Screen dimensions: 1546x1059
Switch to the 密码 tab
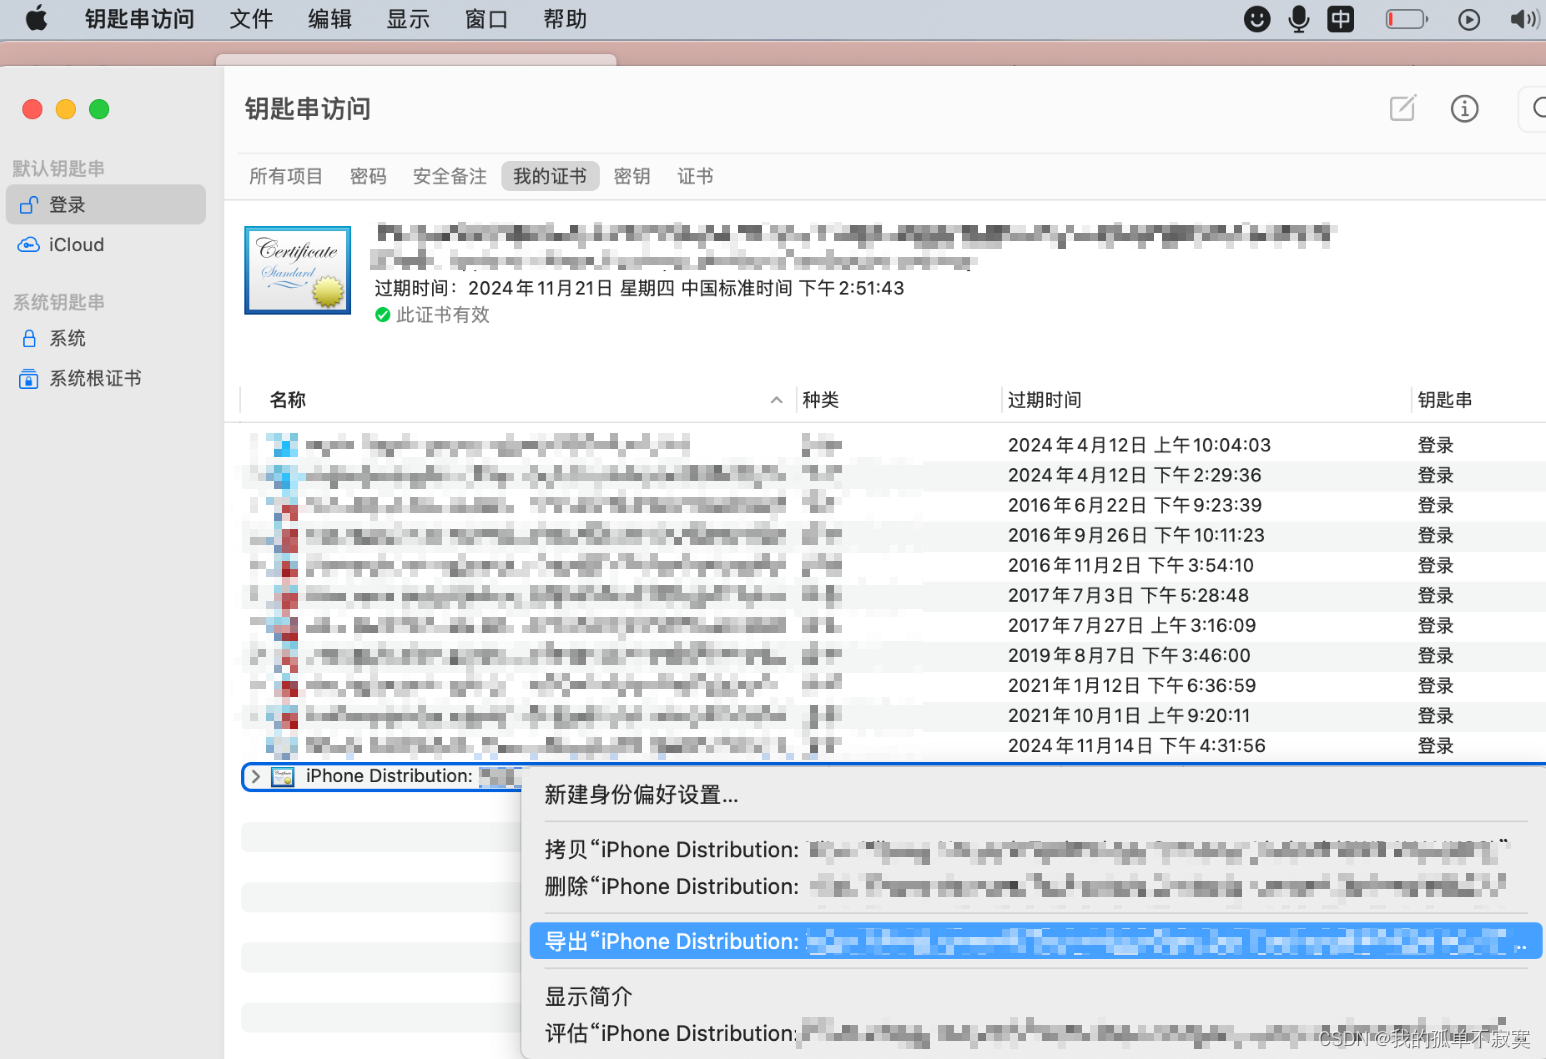pyautogui.click(x=368, y=176)
